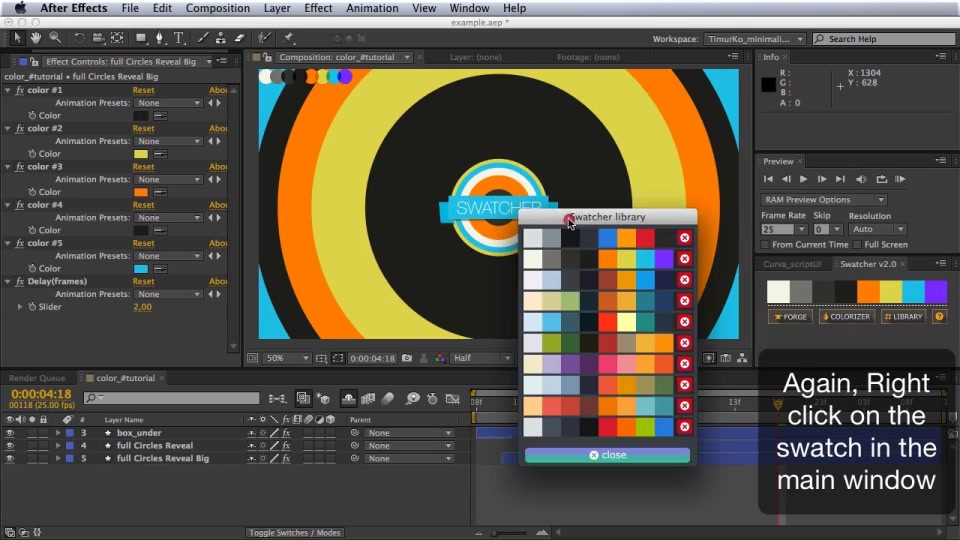Toggle the color #1 effect fx switch
This screenshot has width=960, height=540.
pos(20,90)
